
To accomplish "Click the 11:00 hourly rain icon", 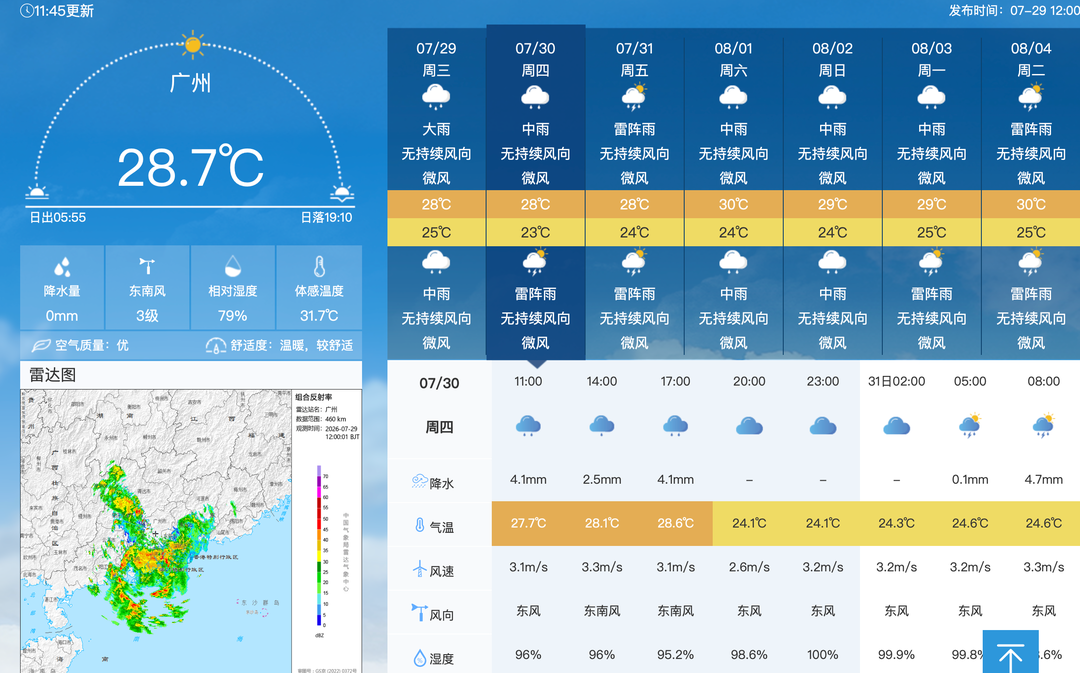I will pos(528,426).
